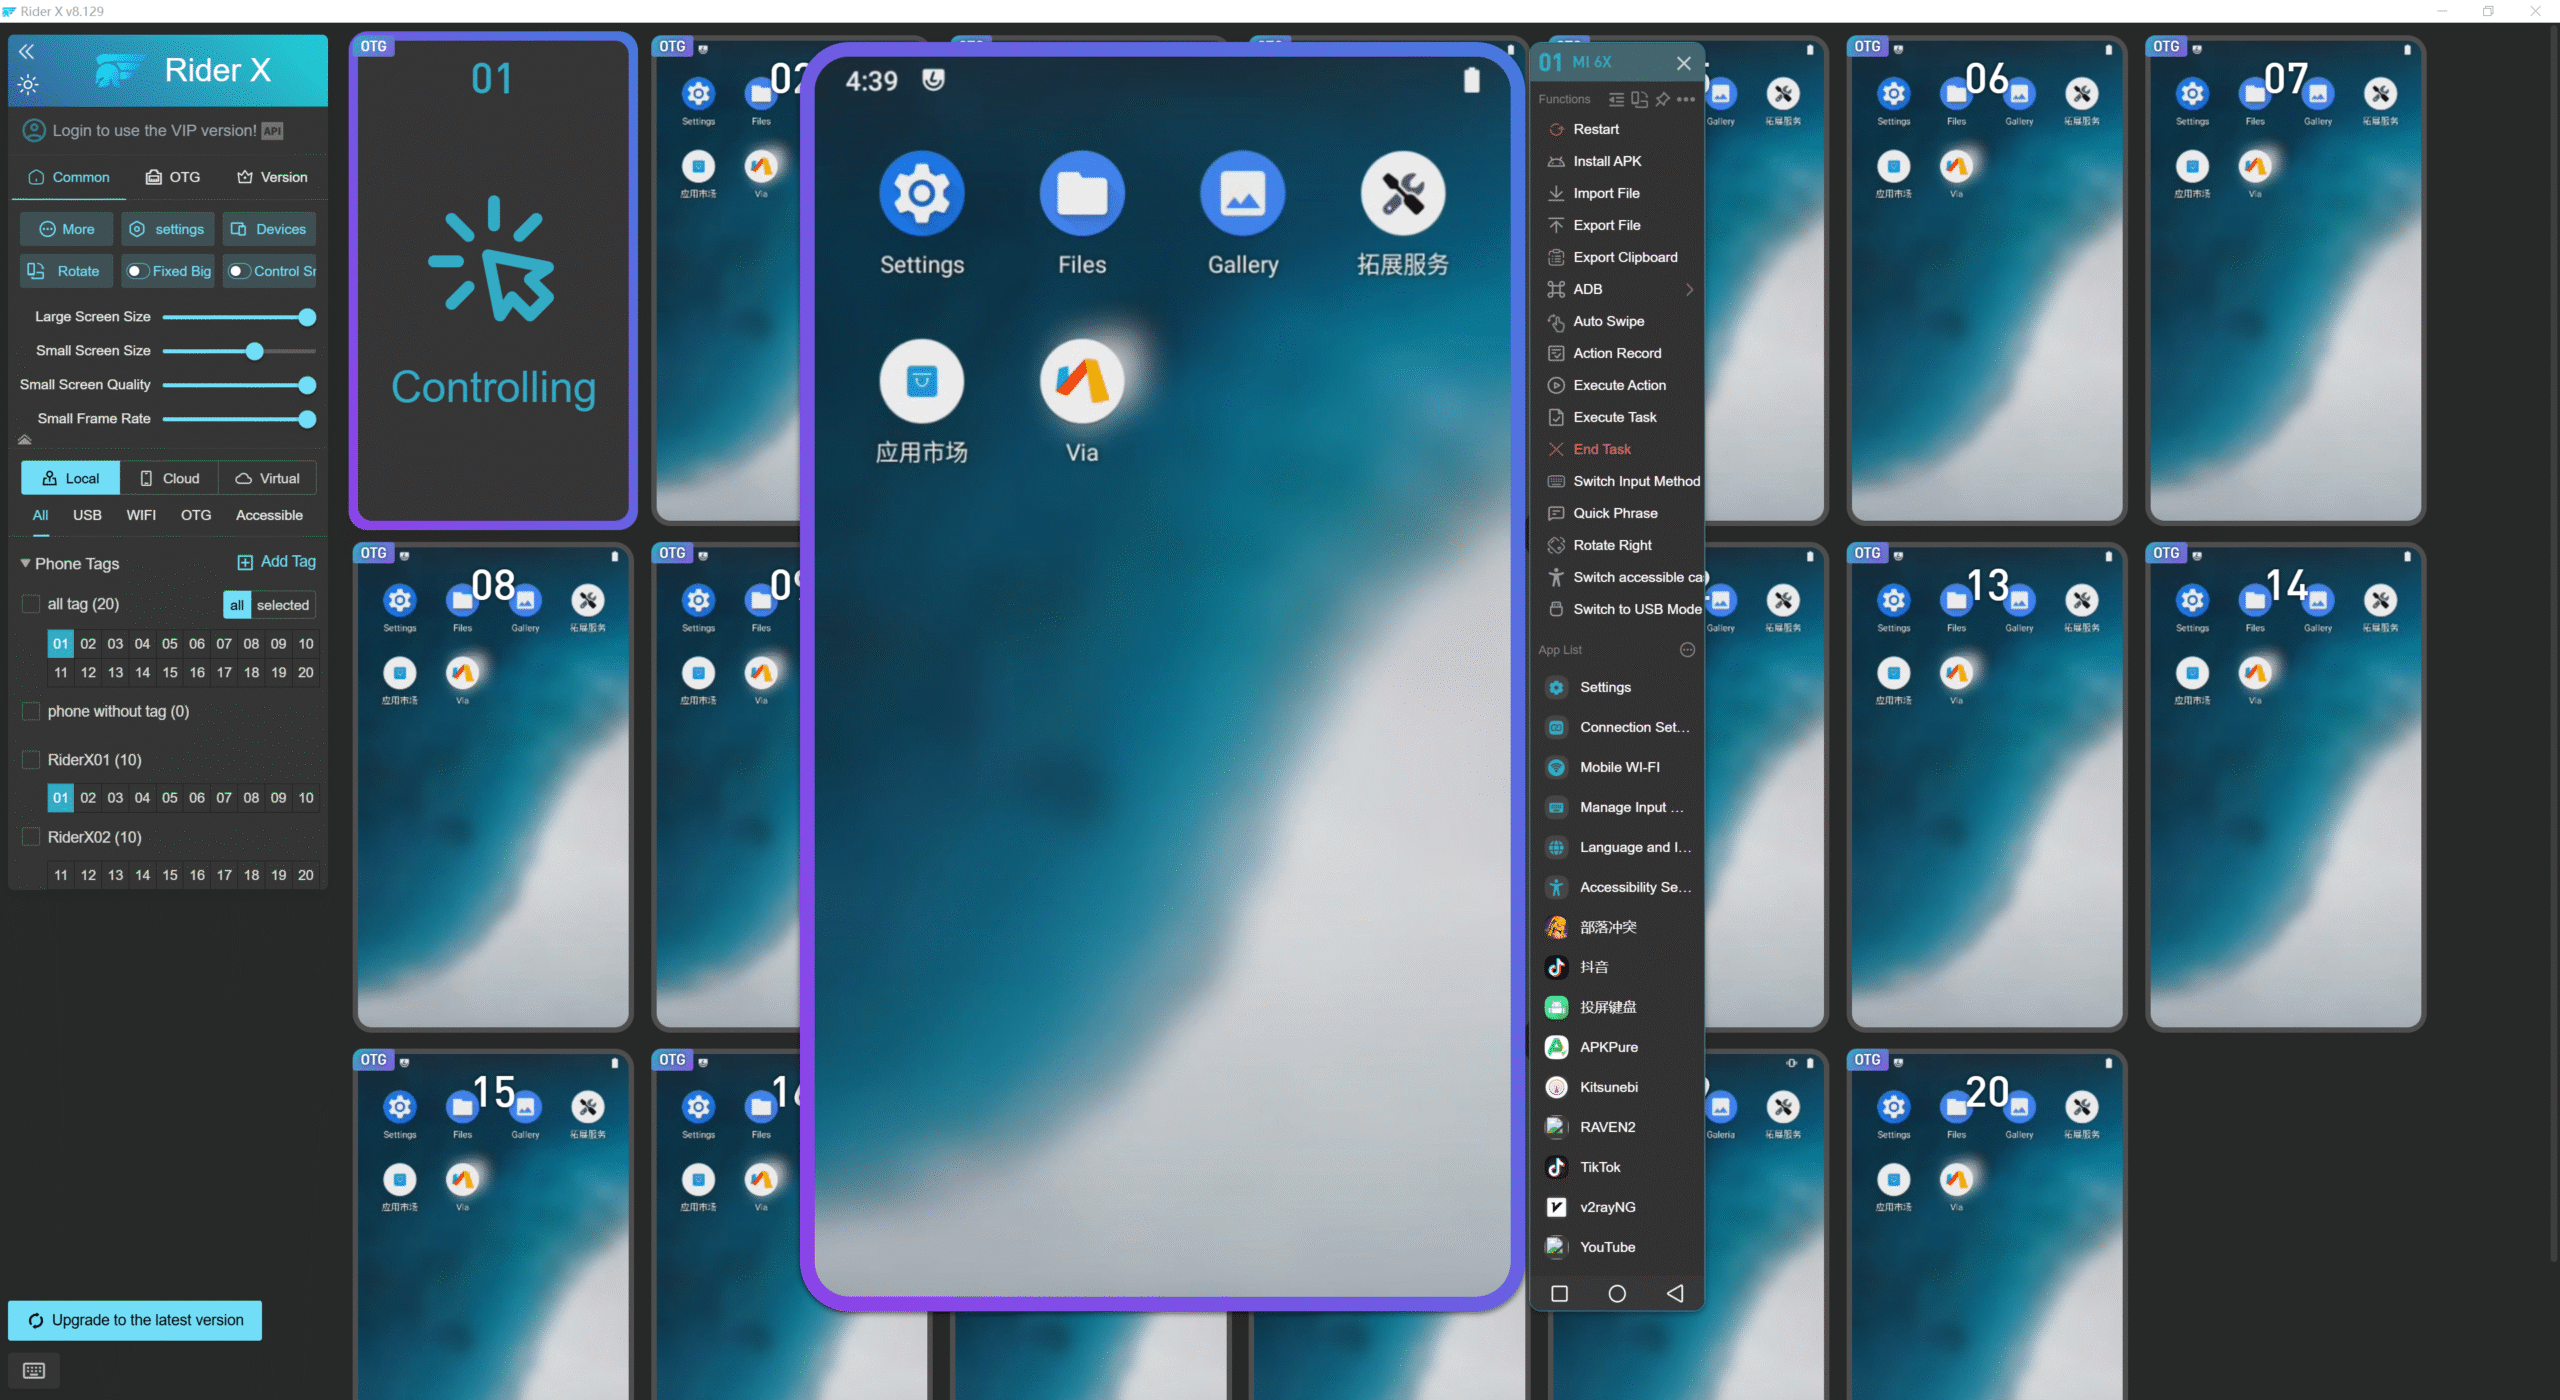
Task: Collapse the left sidebar with double-chevron icon
Action: point(26,52)
